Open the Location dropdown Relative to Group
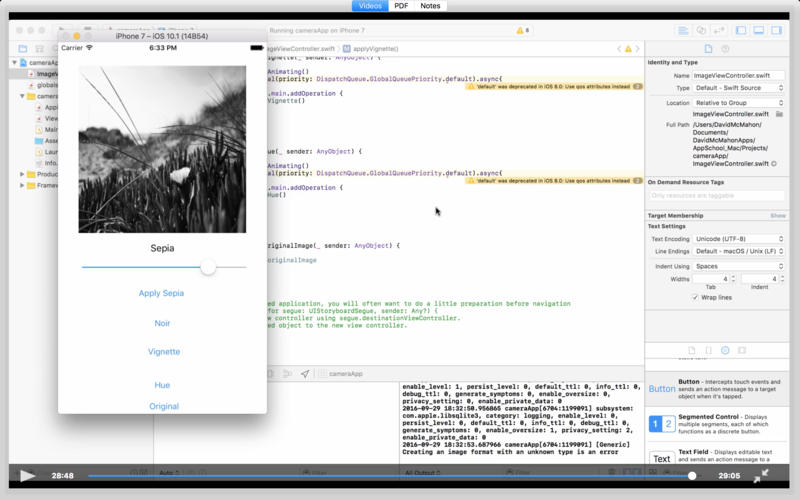Viewport: 800px width, 500px height. (x=738, y=103)
